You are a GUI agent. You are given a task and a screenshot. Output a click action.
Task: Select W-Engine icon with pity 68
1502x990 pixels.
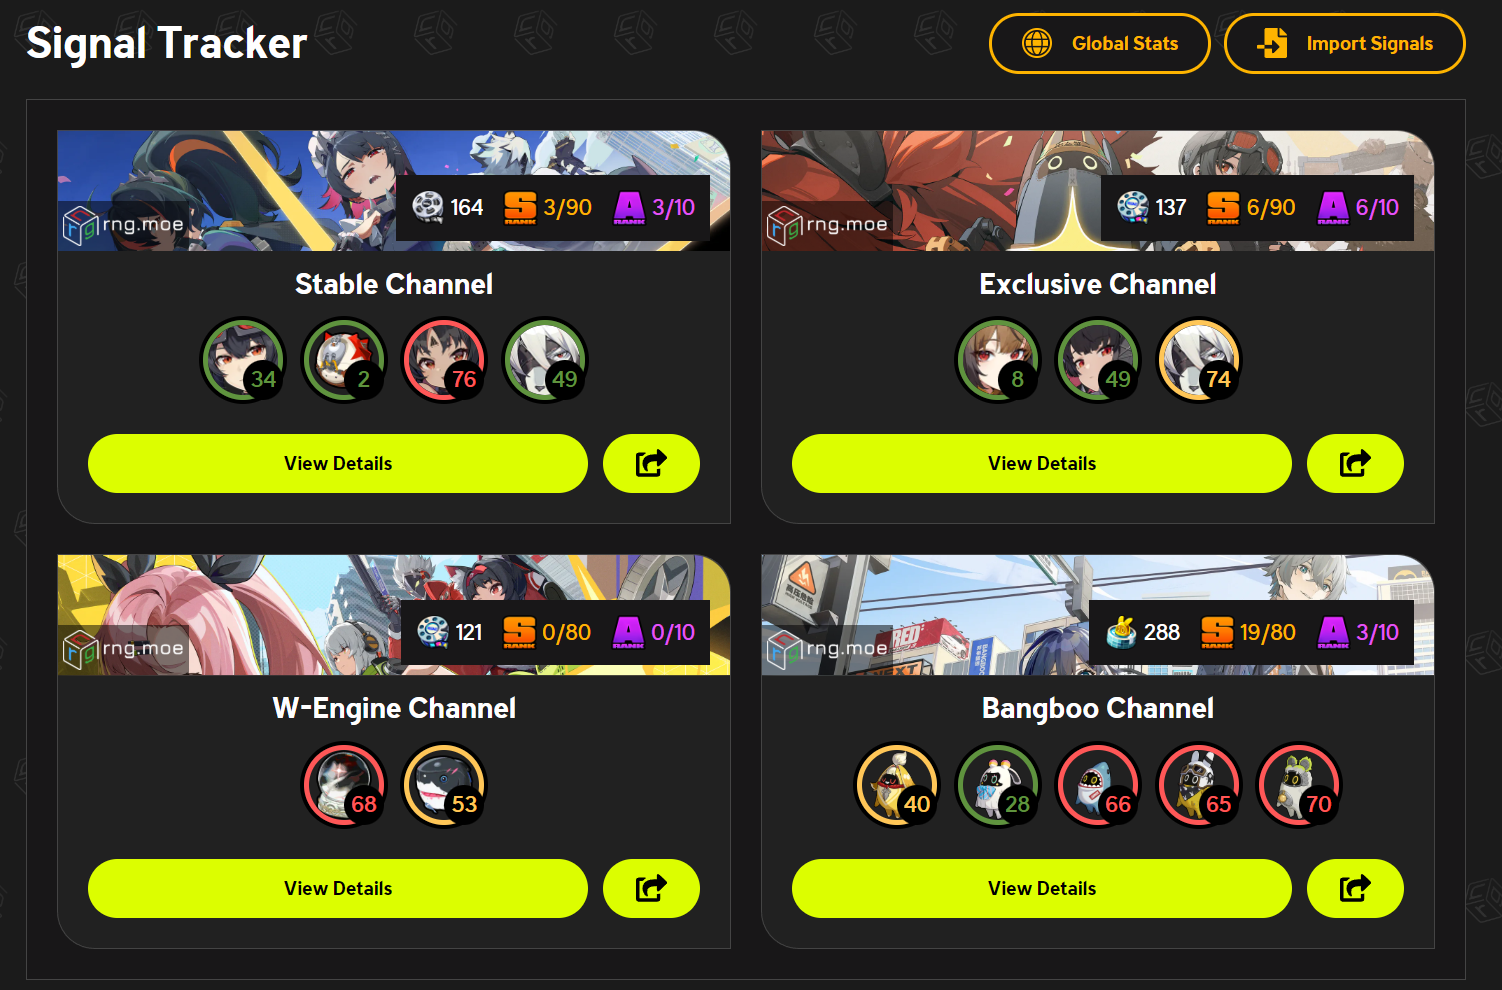tap(344, 785)
